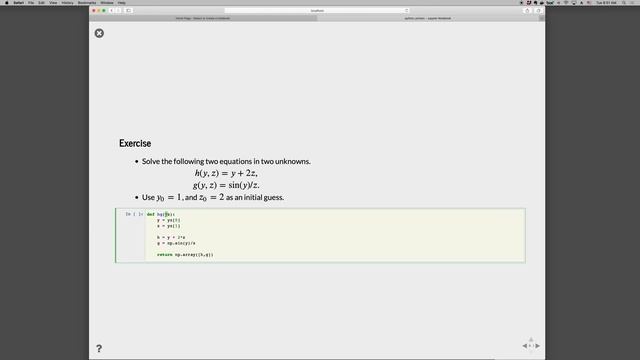
Task: Click Safari's share button
Action: pos(527,11)
